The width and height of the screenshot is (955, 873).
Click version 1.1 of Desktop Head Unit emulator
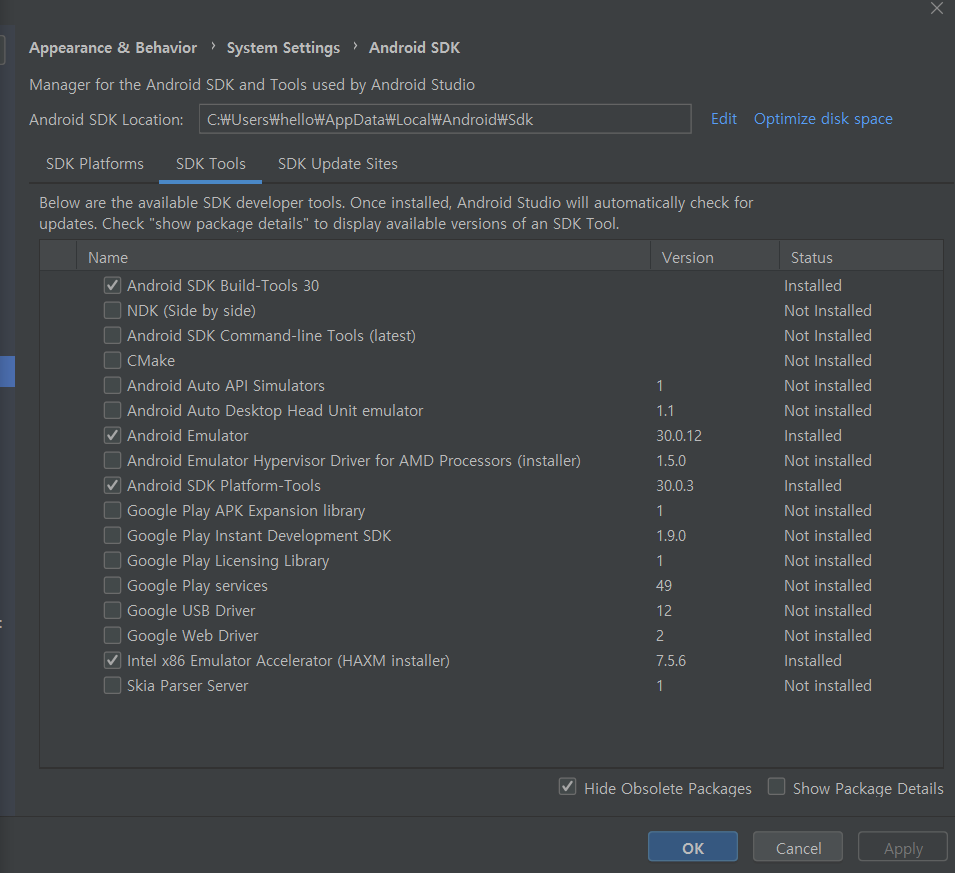point(665,411)
